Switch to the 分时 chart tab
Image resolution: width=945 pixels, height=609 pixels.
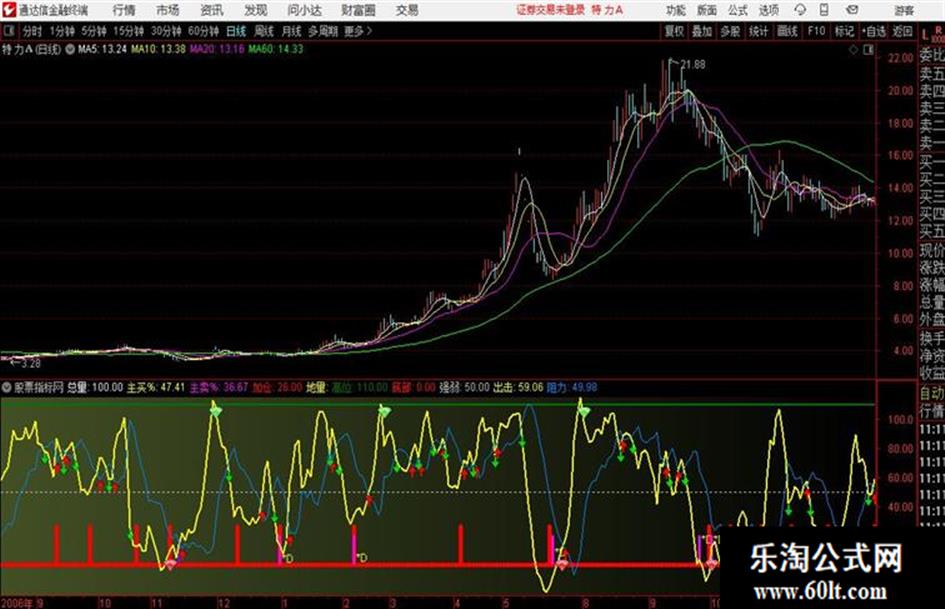point(33,31)
